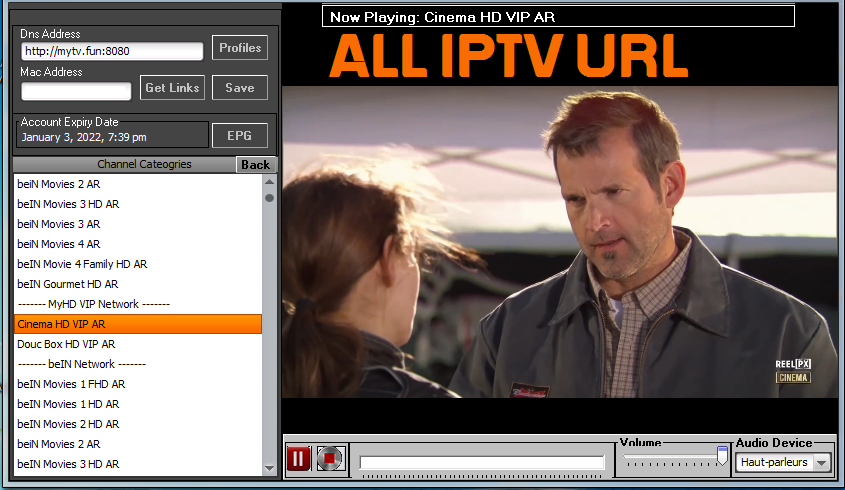Select lower beiN Movies 2 AR channel
The height and width of the screenshot is (490, 845).
(138, 444)
